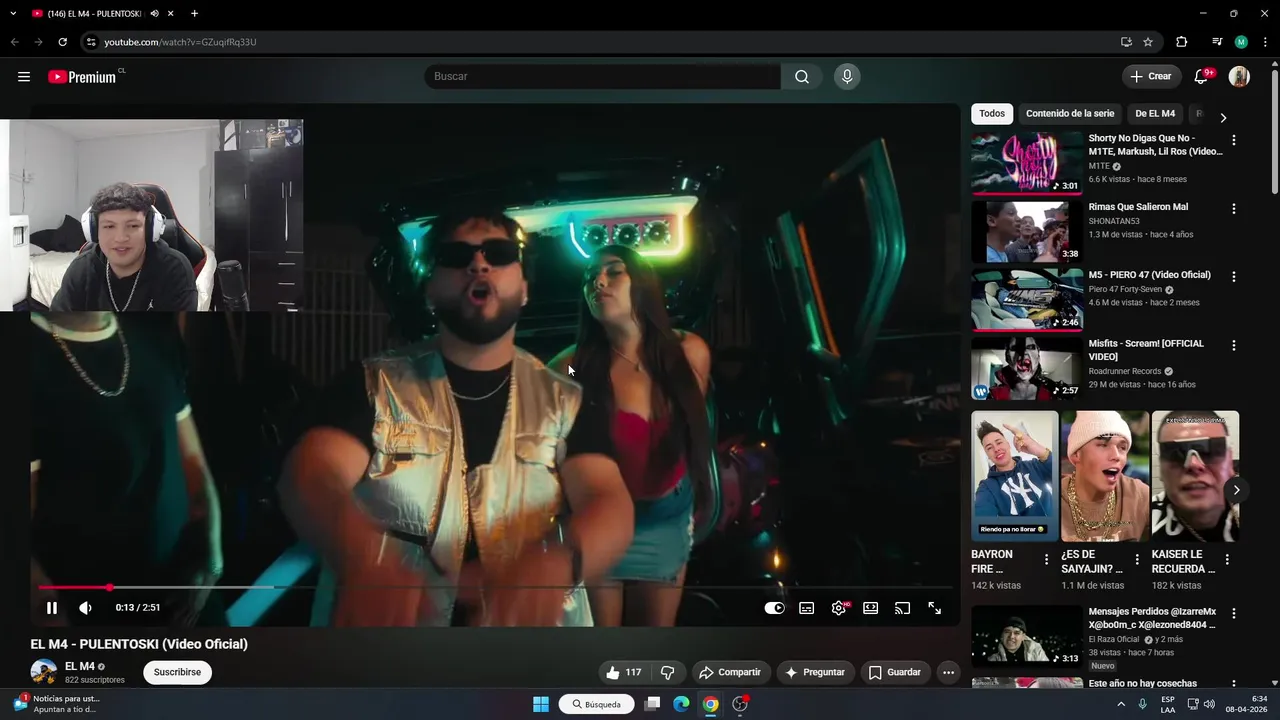Open video player settings gear
Screen dimensions: 1280x720
tap(839, 608)
